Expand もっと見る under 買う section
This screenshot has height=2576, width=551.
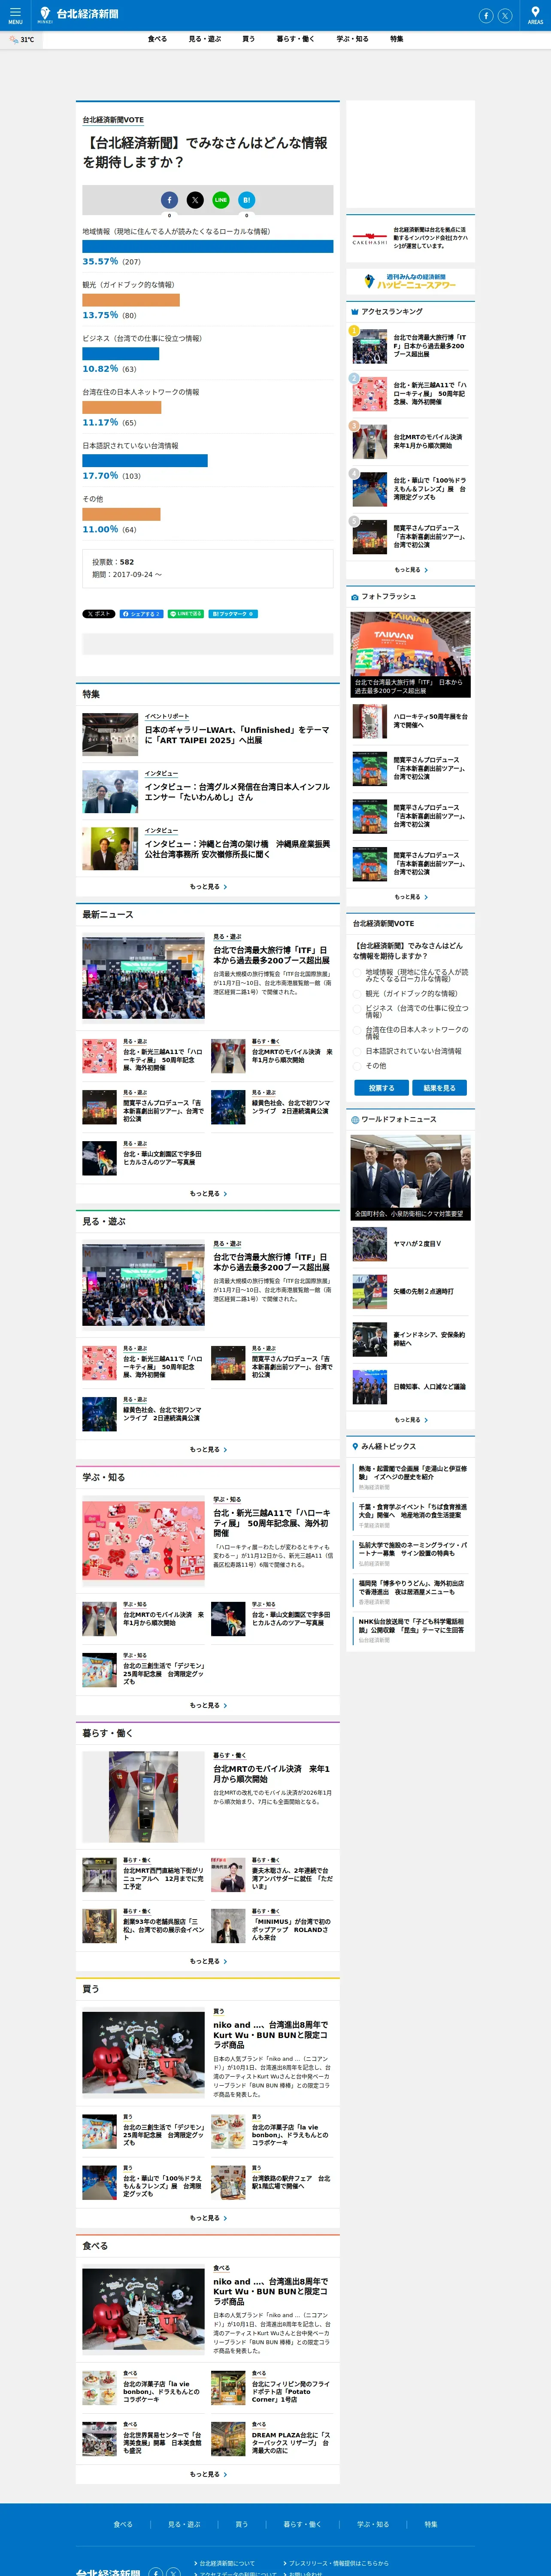pos(208,2218)
